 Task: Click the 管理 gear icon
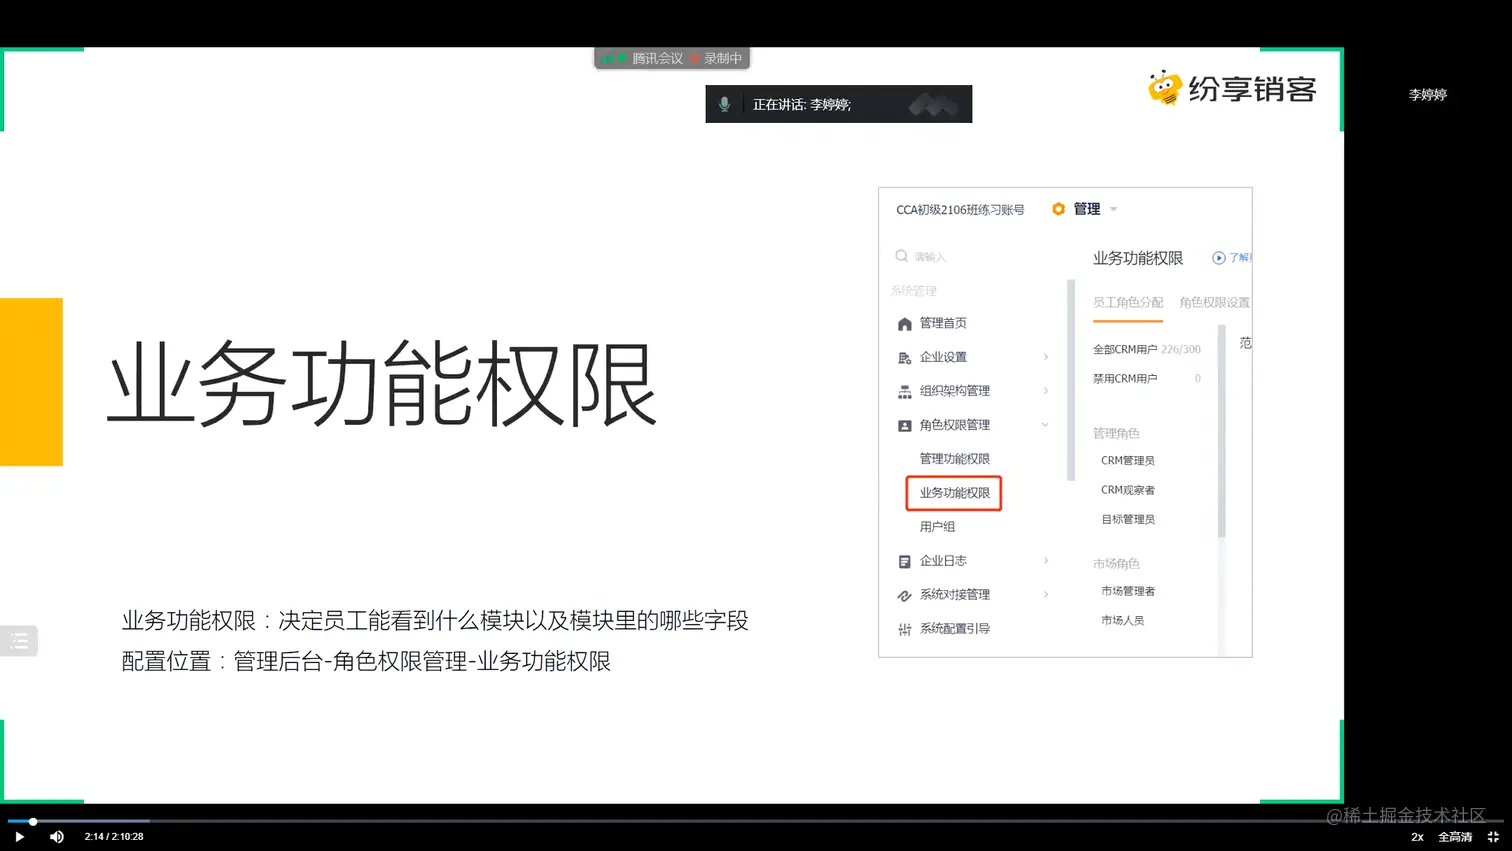coord(1058,209)
